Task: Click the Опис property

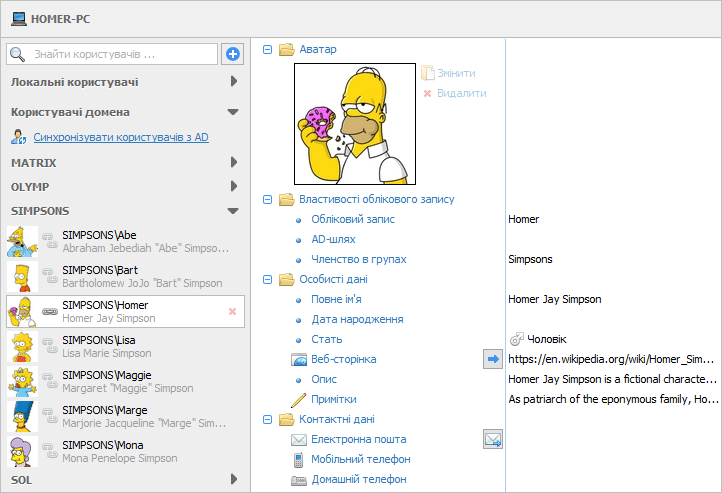Action: [324, 379]
